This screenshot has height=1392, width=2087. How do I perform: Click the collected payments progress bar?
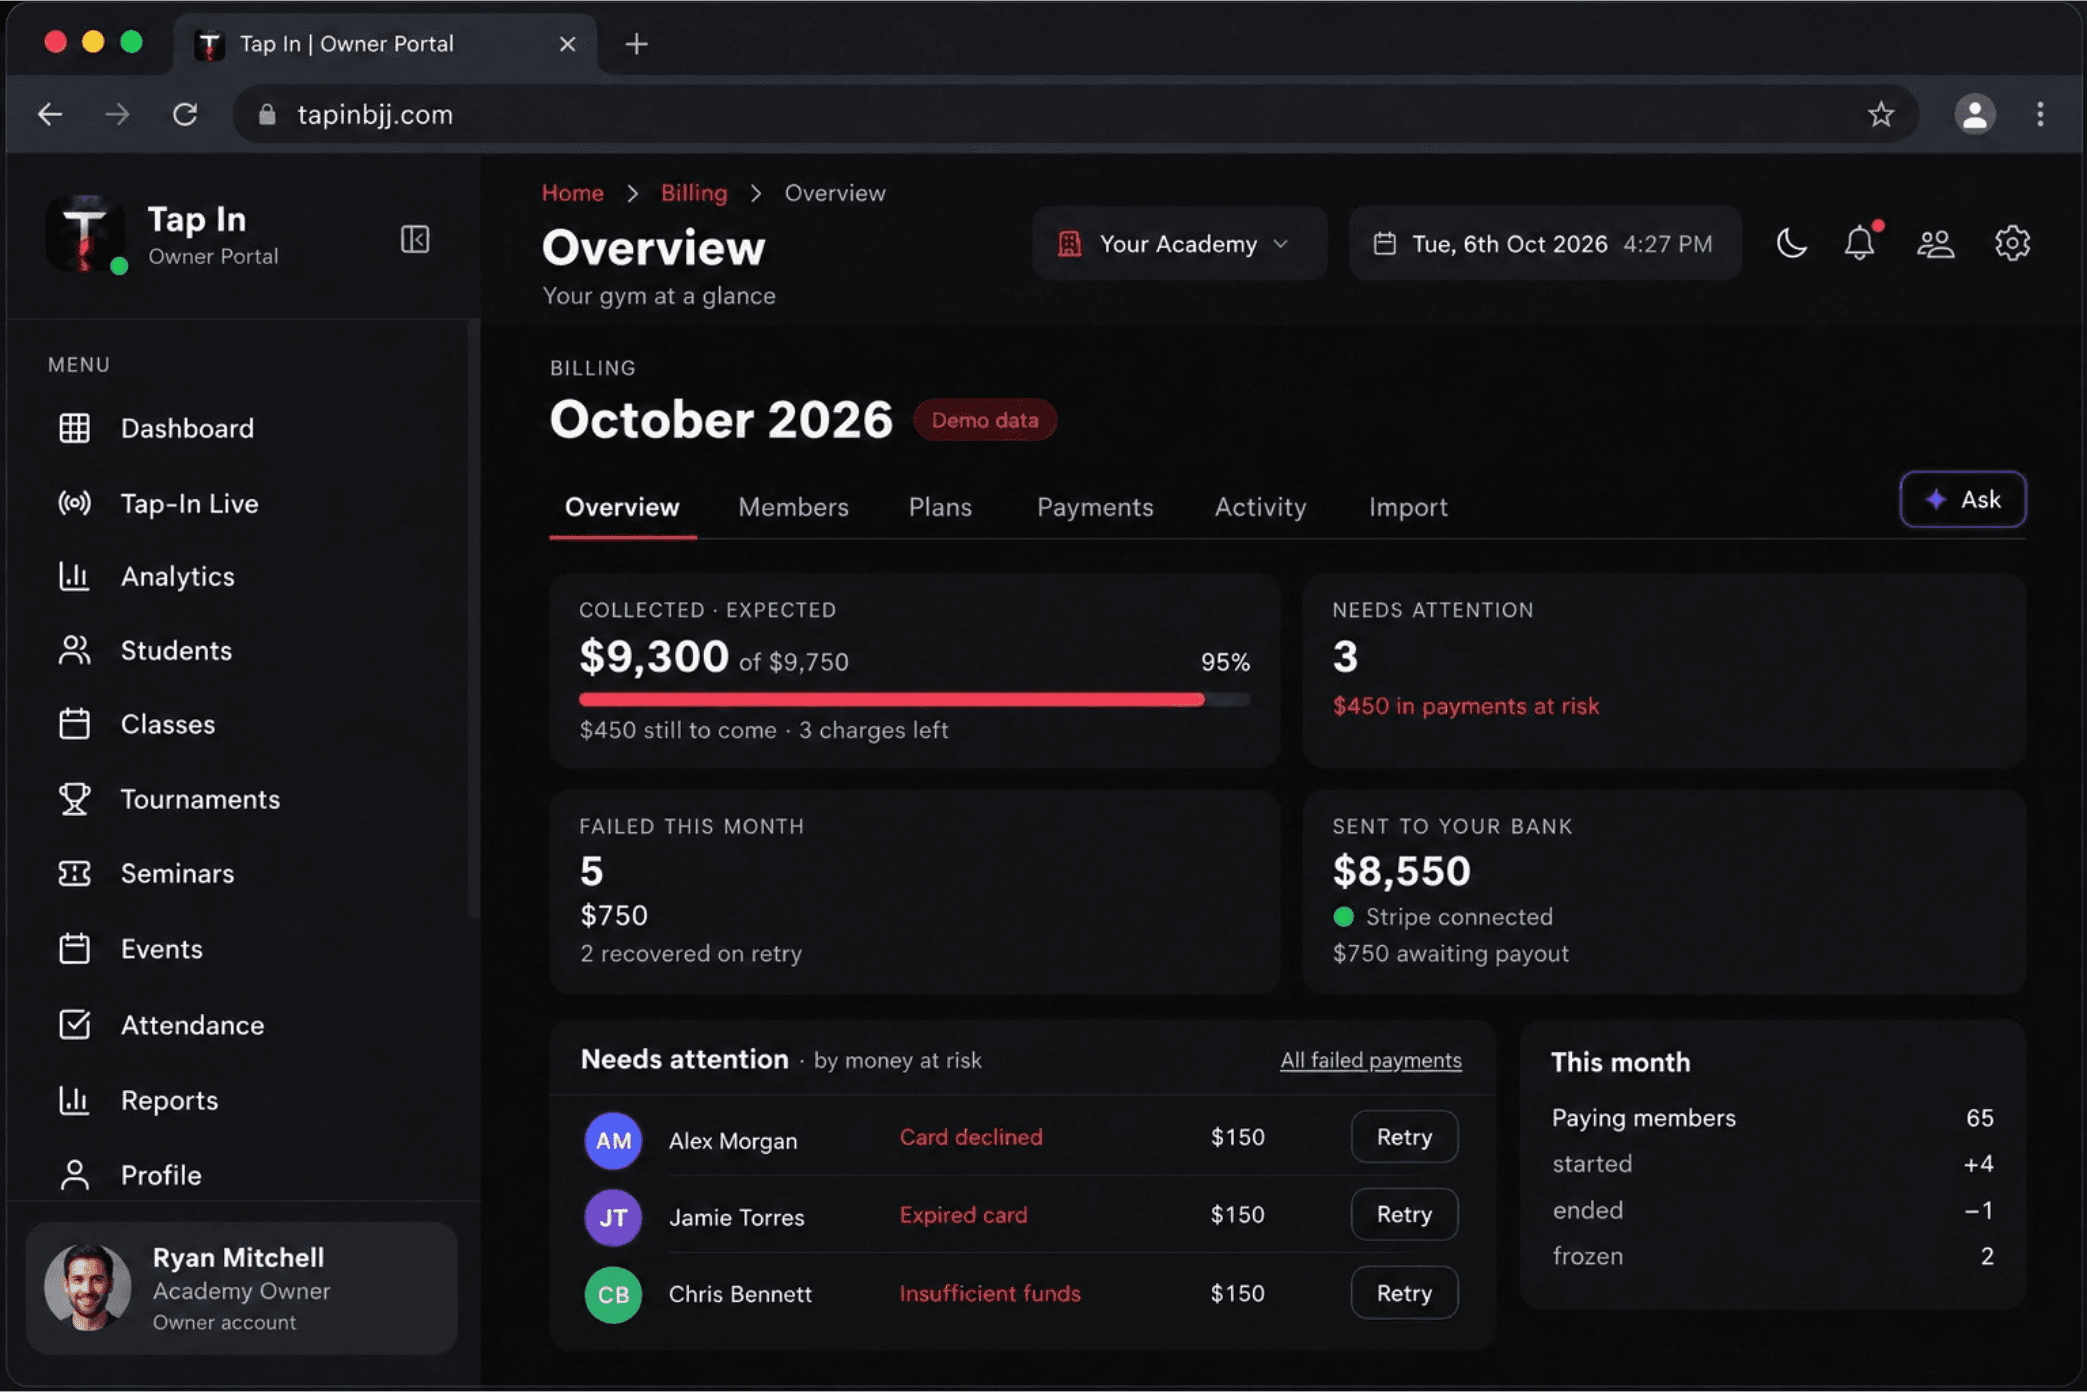(x=915, y=700)
